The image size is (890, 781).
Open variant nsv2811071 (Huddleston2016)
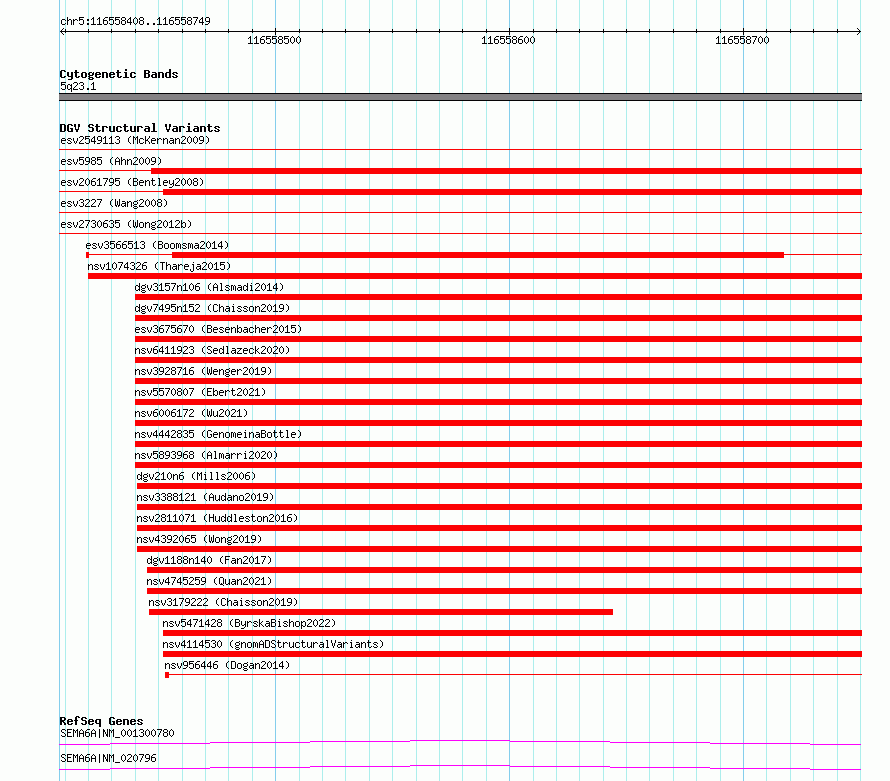[x=217, y=518]
